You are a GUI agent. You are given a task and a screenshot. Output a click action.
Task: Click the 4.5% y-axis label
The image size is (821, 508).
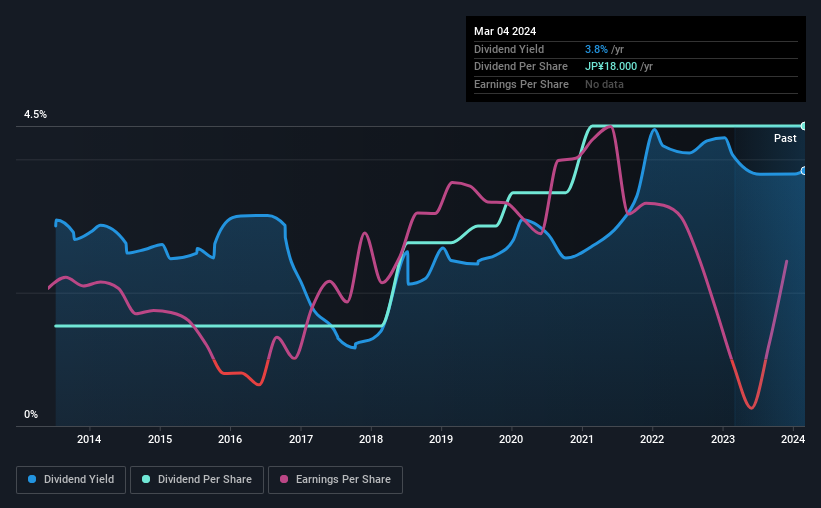coord(35,114)
